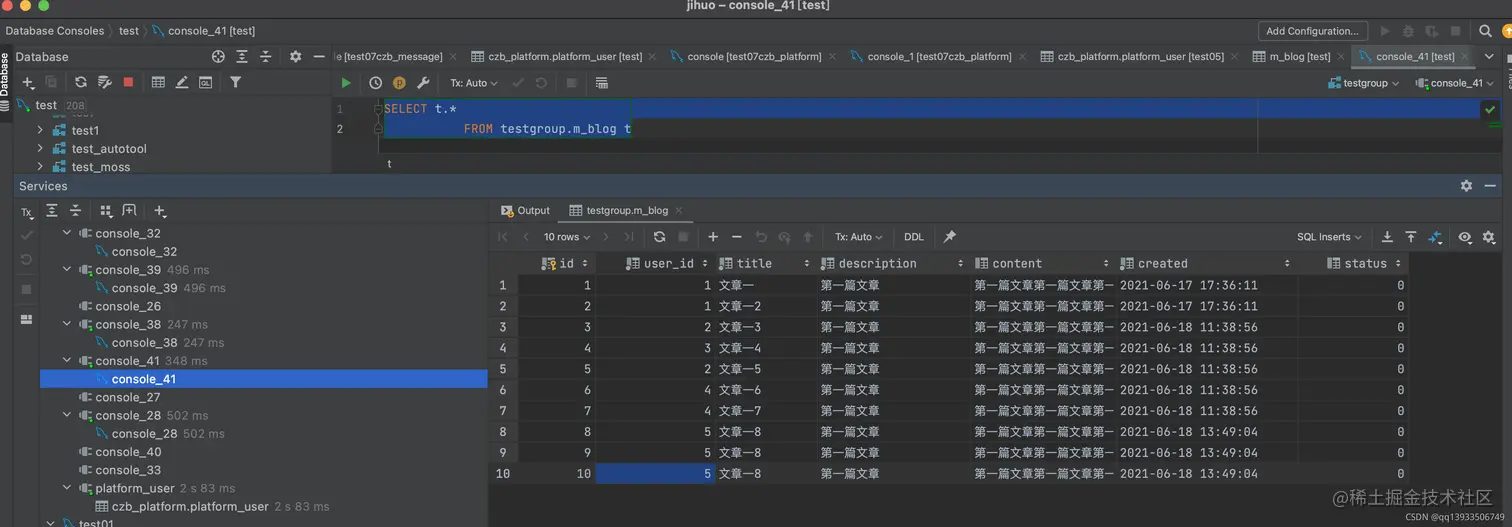The width and height of the screenshot is (1512, 527).
Task: Click the orange P parameters icon
Action: pos(399,83)
